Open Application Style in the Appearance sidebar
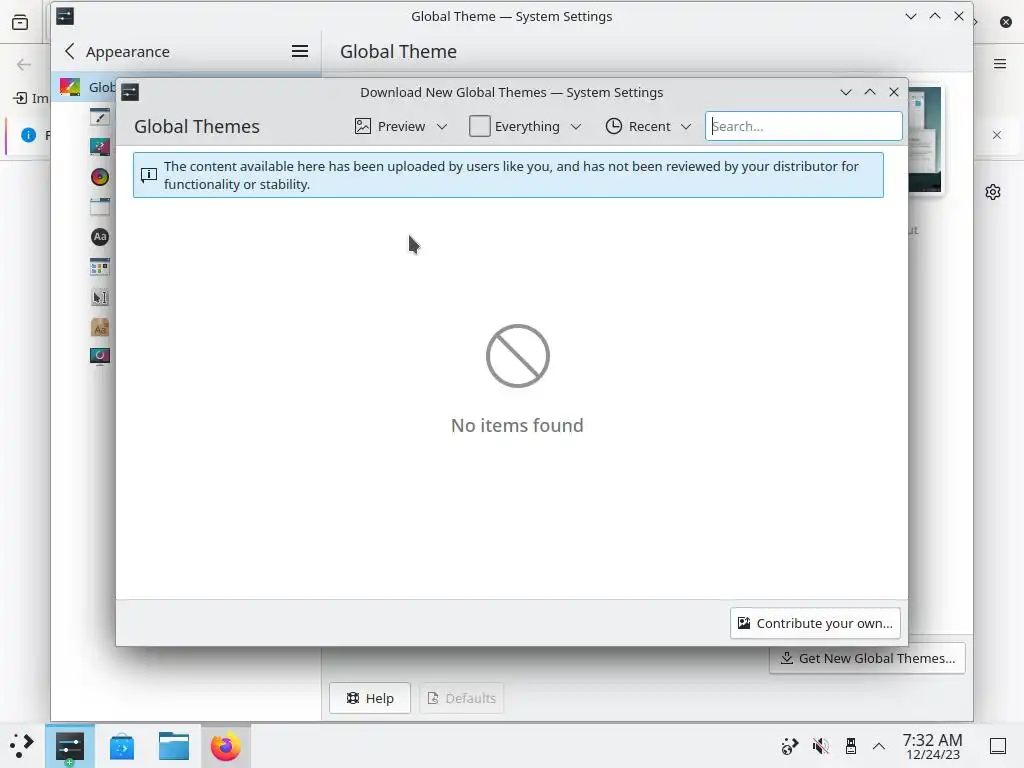 (100, 117)
